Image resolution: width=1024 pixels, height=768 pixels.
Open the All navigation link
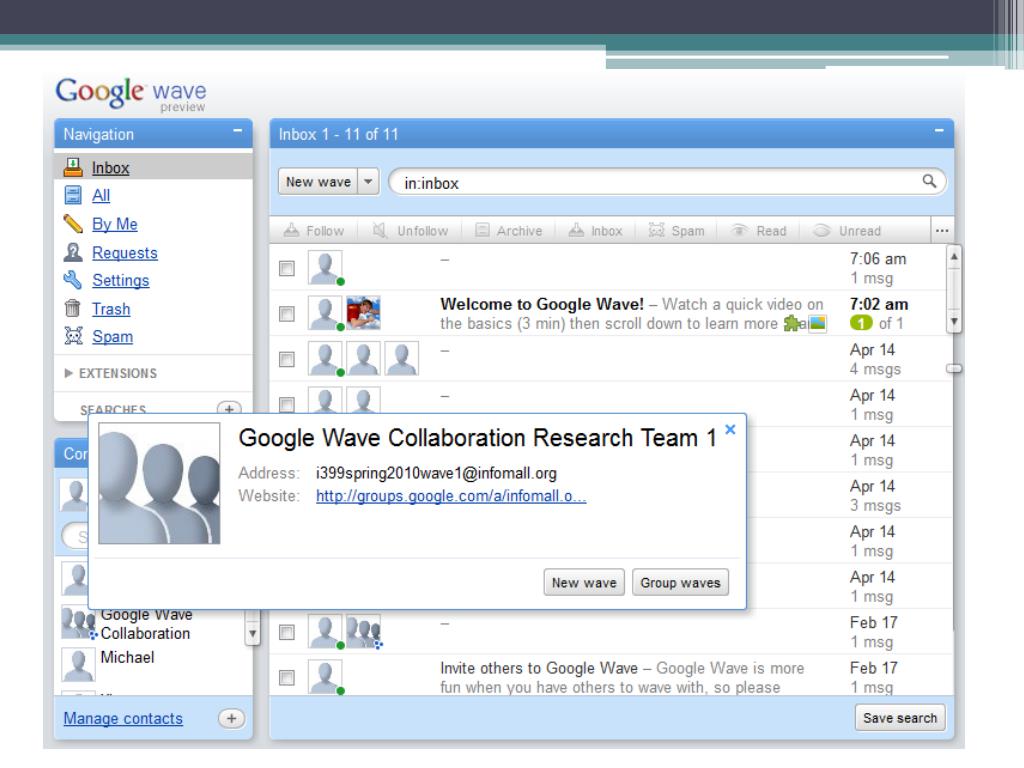pyautogui.click(x=101, y=195)
